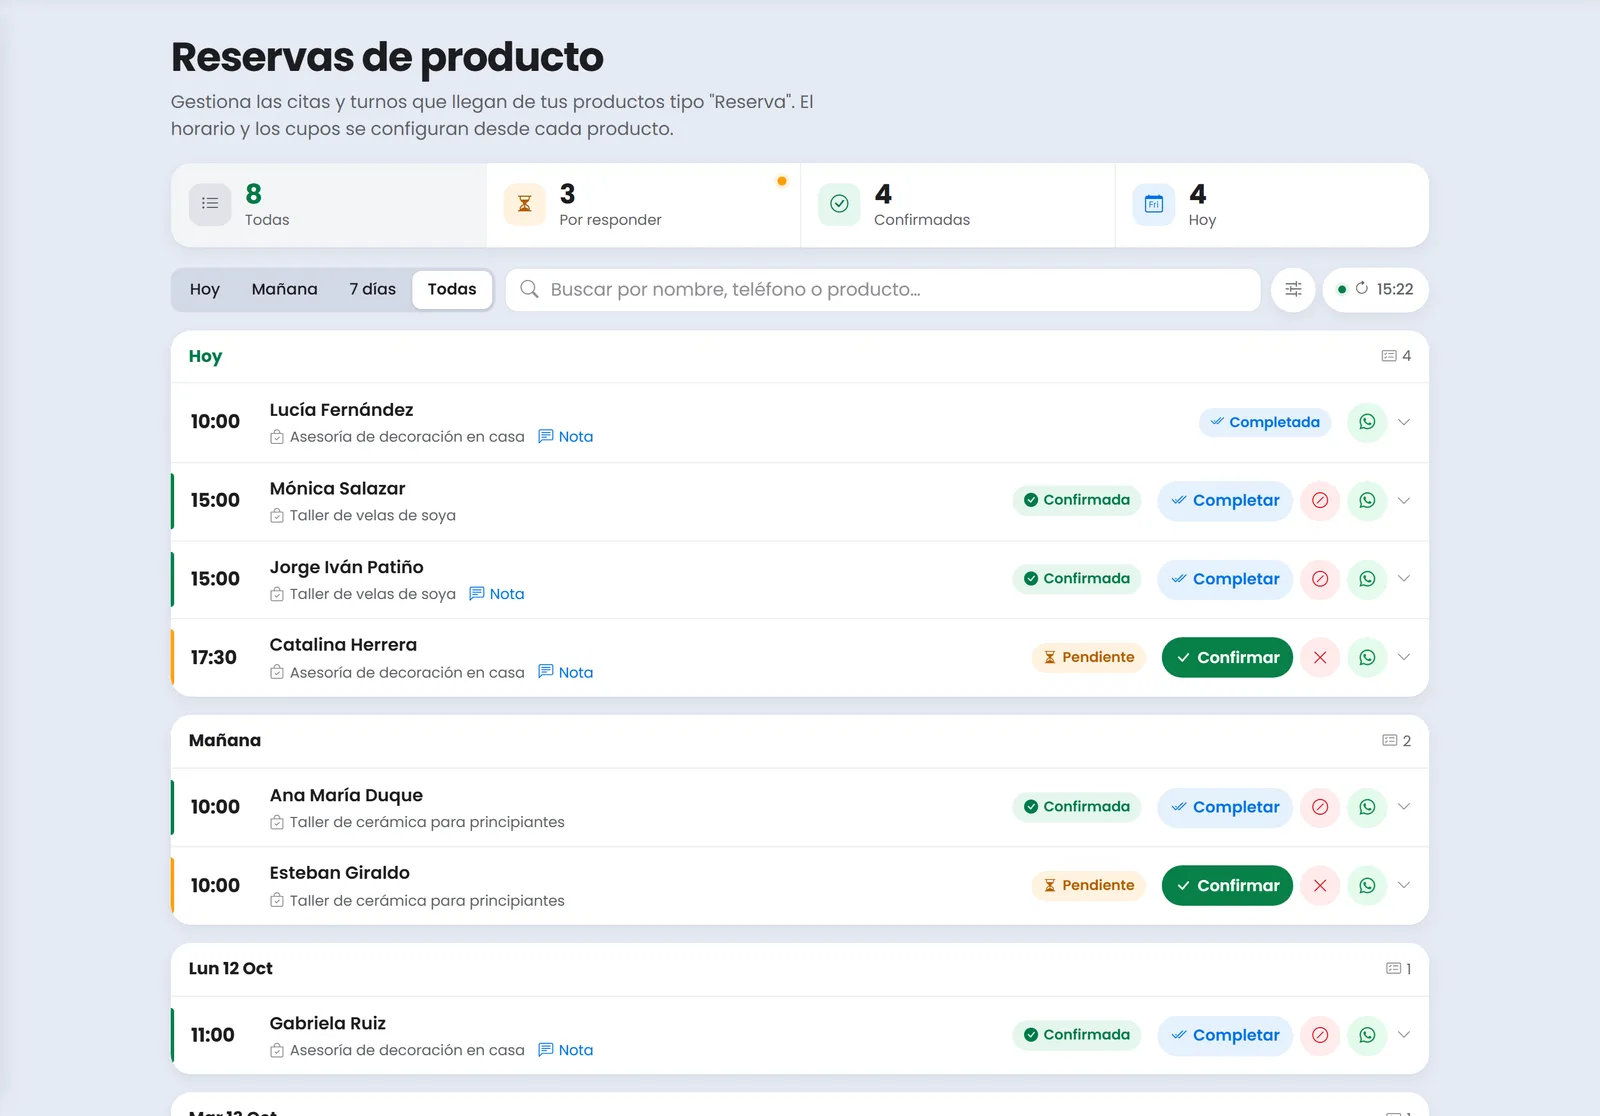
Task: Open WhatsApp chat for Ana María Duque
Action: click(1367, 807)
